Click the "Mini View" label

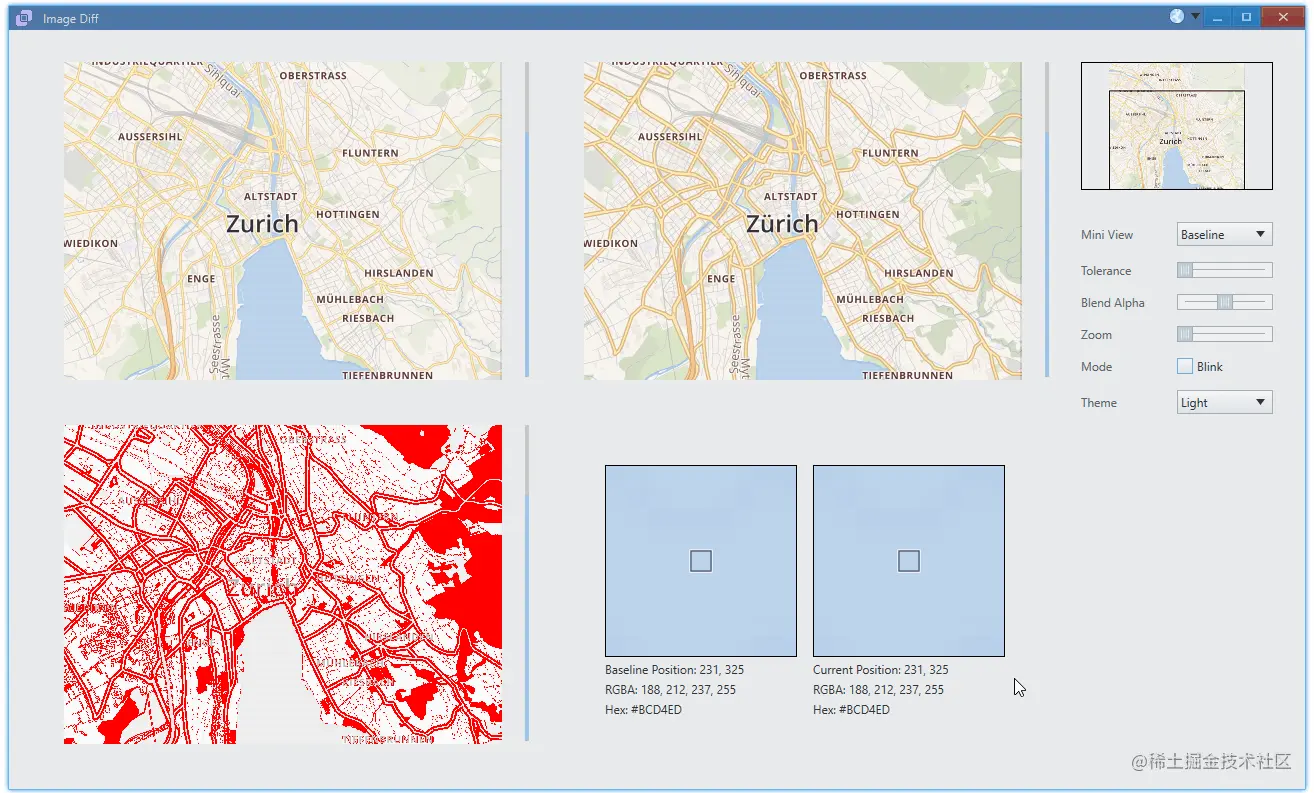click(x=1107, y=235)
